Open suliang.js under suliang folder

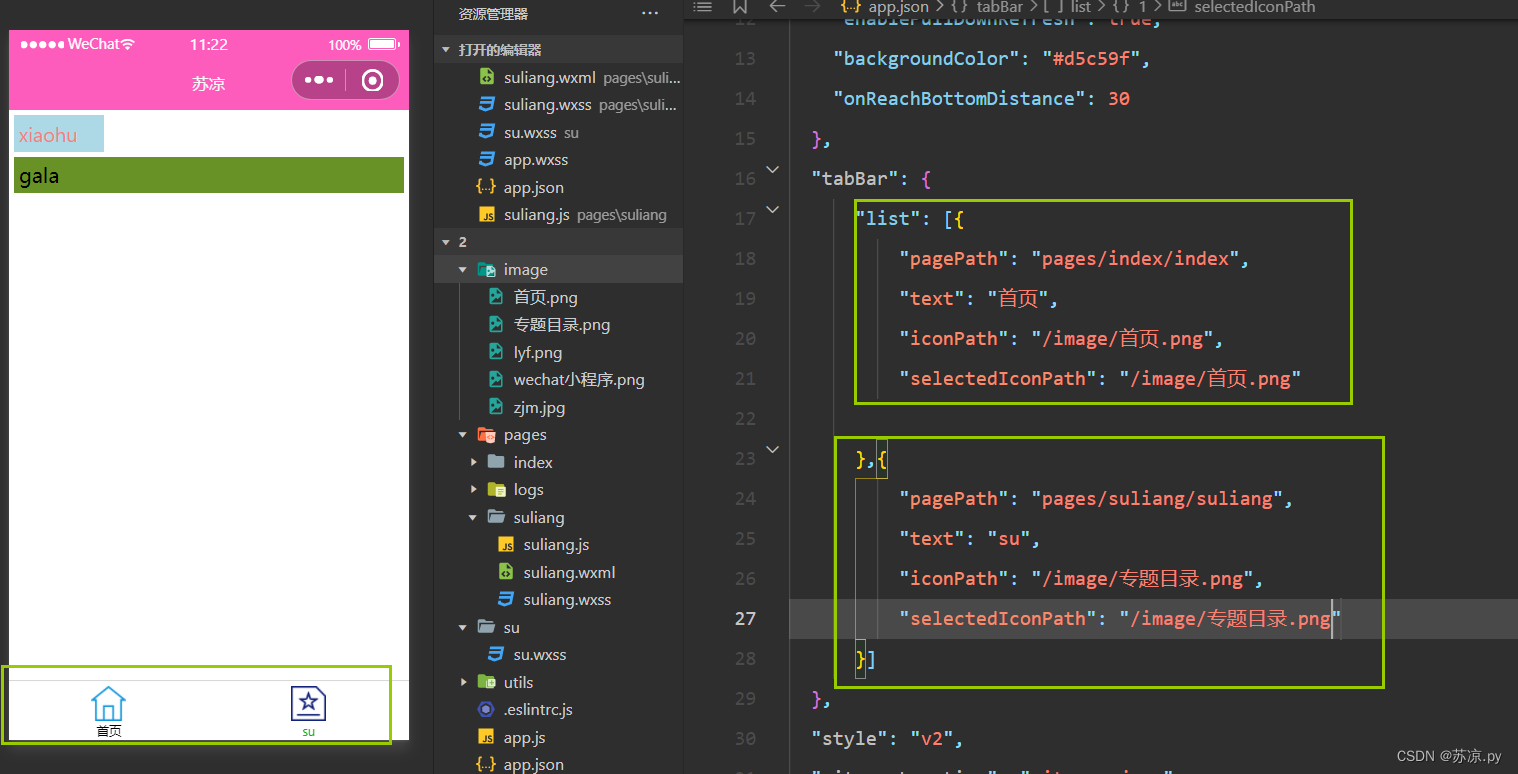coord(556,545)
